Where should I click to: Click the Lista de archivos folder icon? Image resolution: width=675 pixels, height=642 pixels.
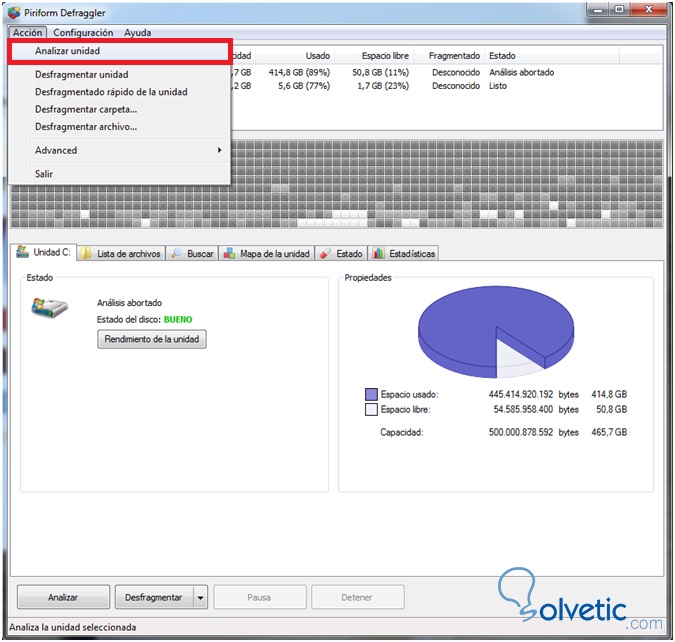pos(86,253)
